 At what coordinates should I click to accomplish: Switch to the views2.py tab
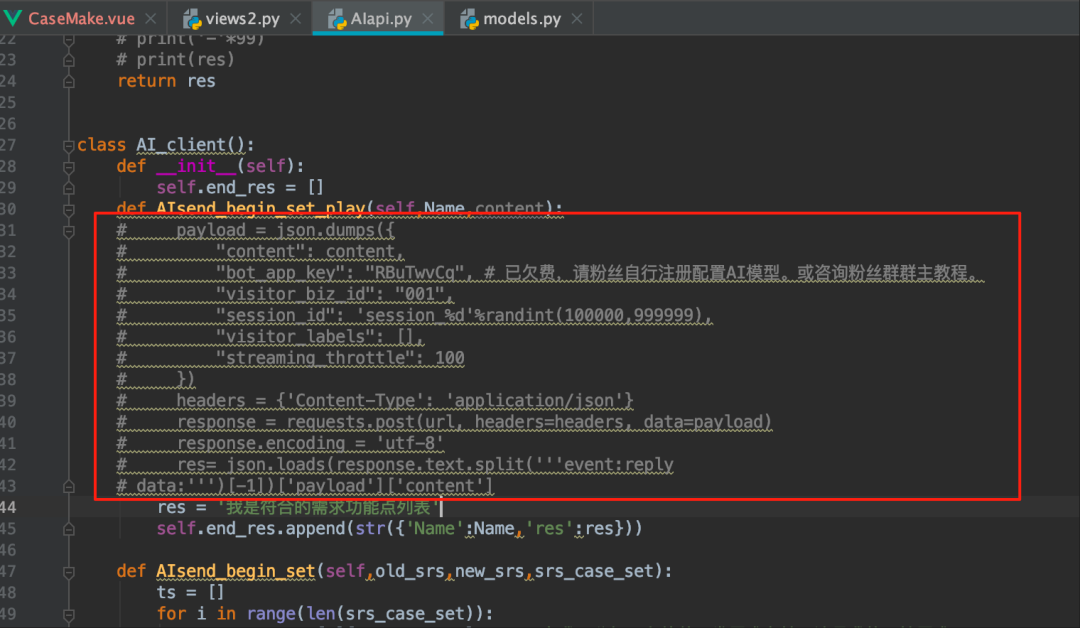pos(242,19)
